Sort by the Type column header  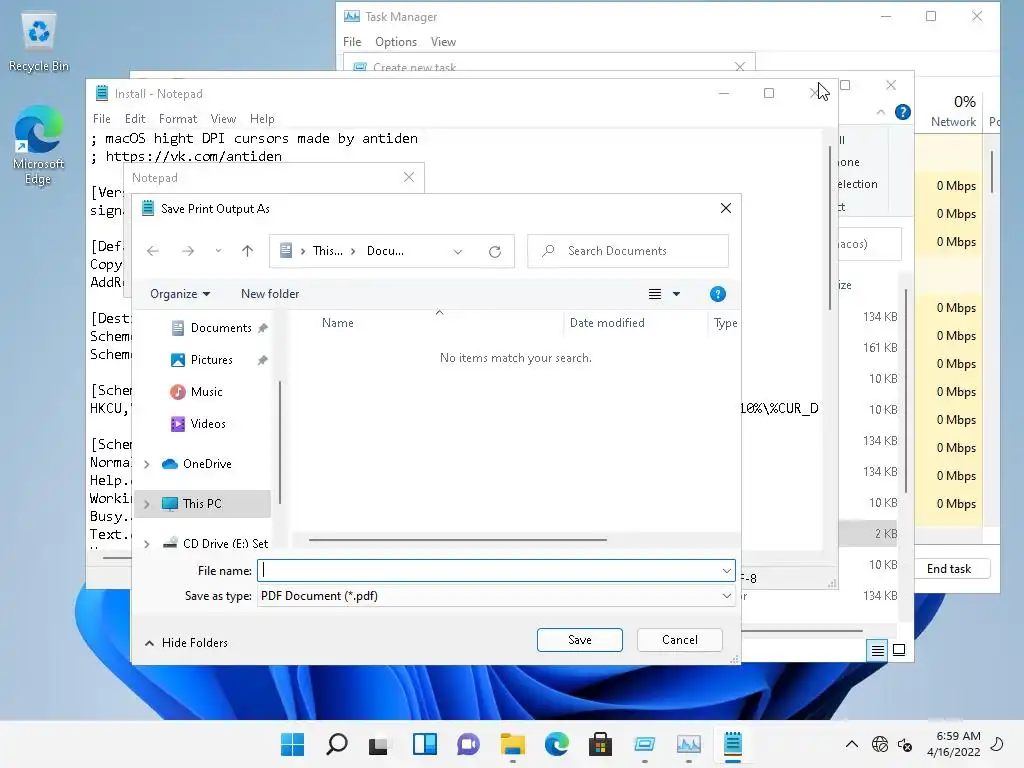(x=725, y=323)
